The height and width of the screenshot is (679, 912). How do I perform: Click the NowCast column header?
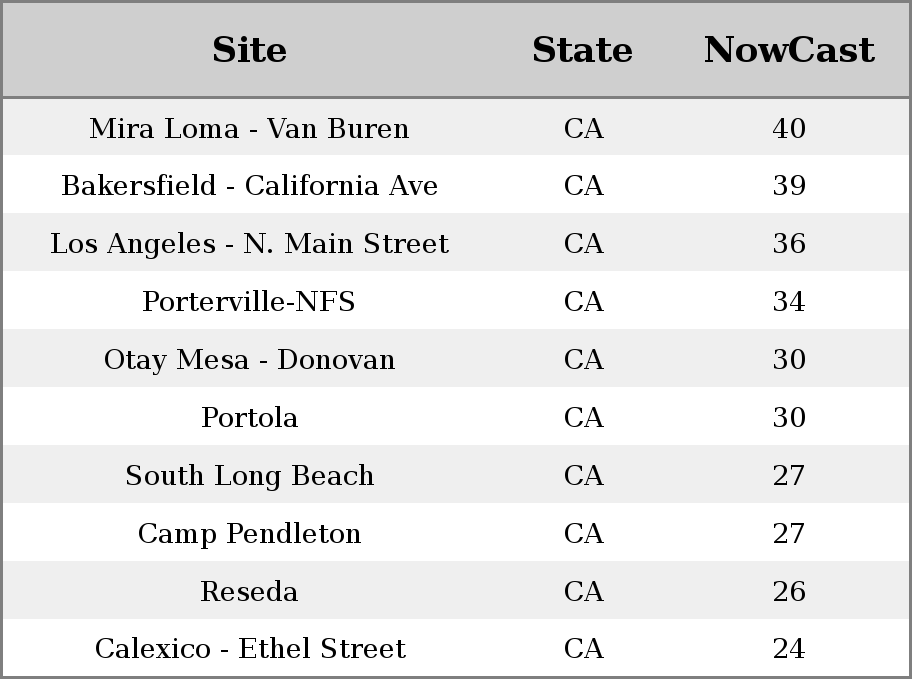(x=789, y=50)
